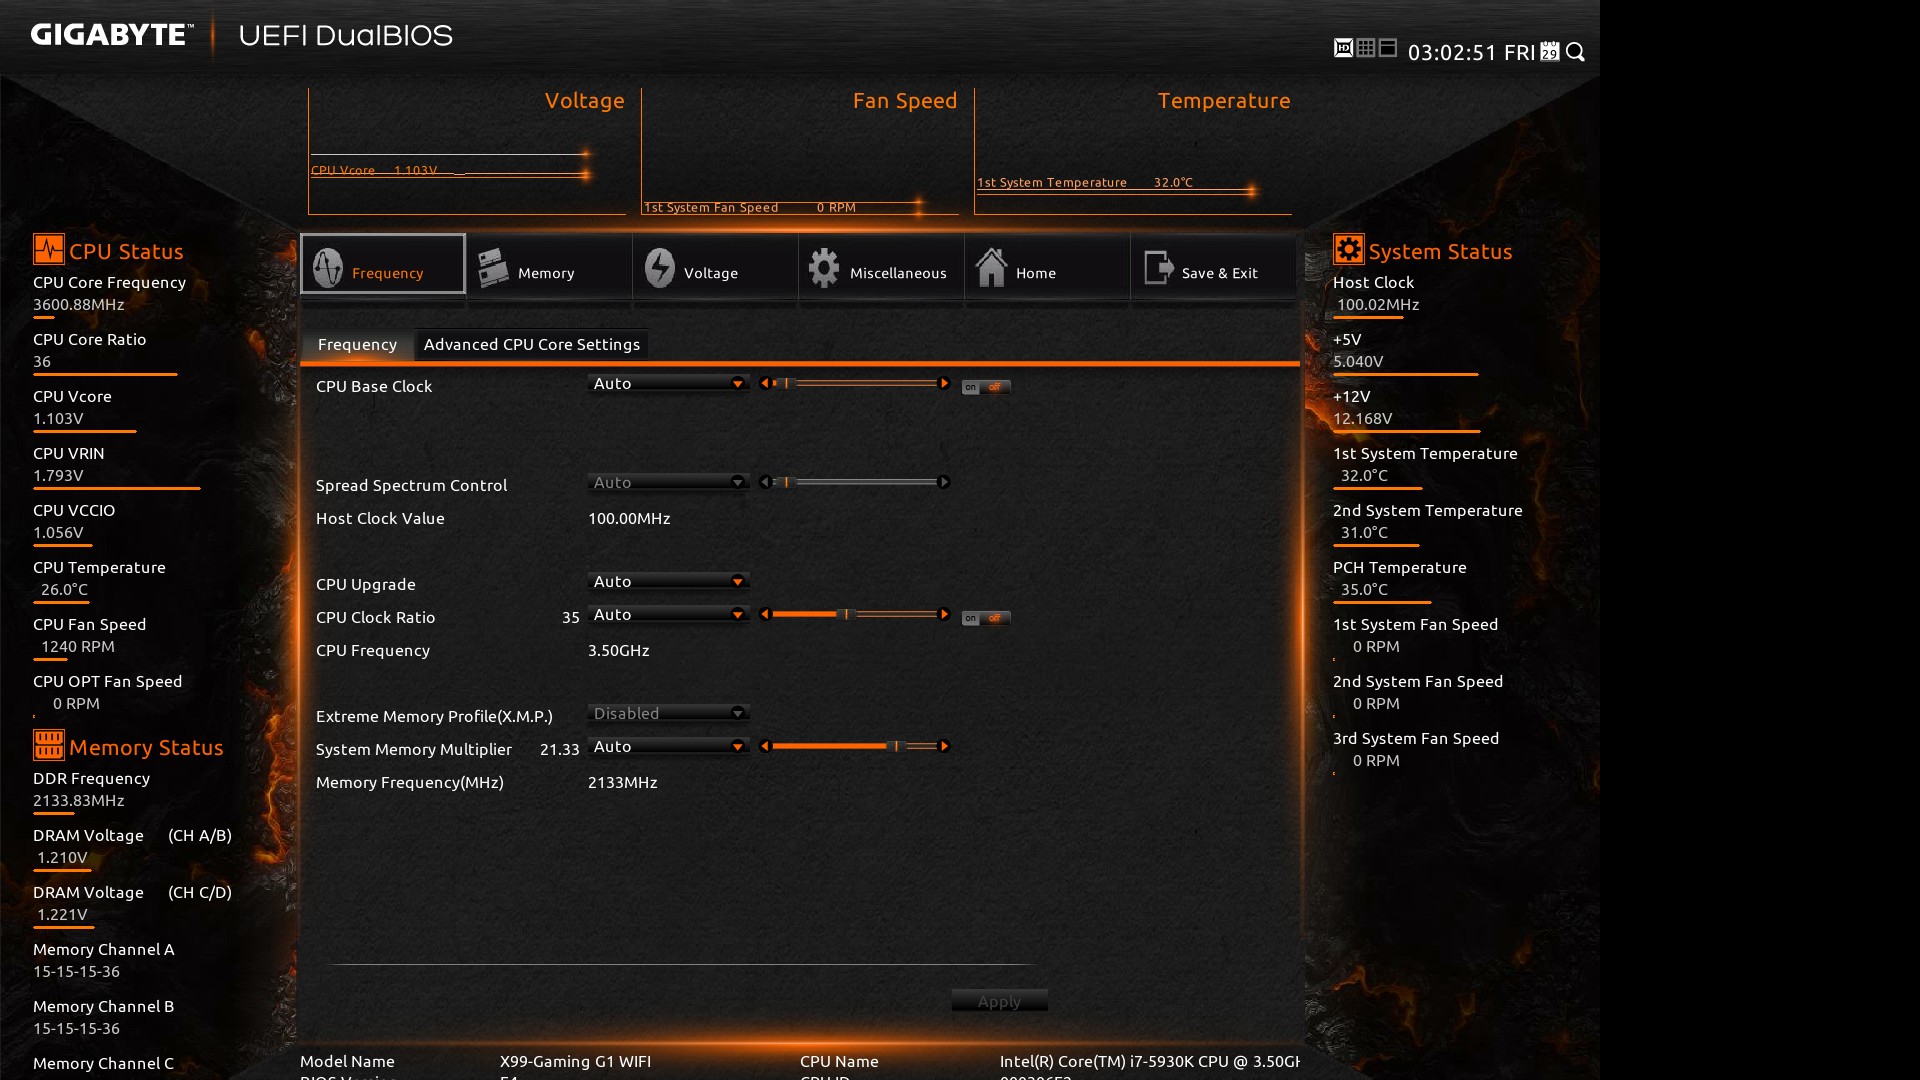This screenshot has height=1080, width=1920.
Task: Go to the Home tab
Action: point(1046,265)
